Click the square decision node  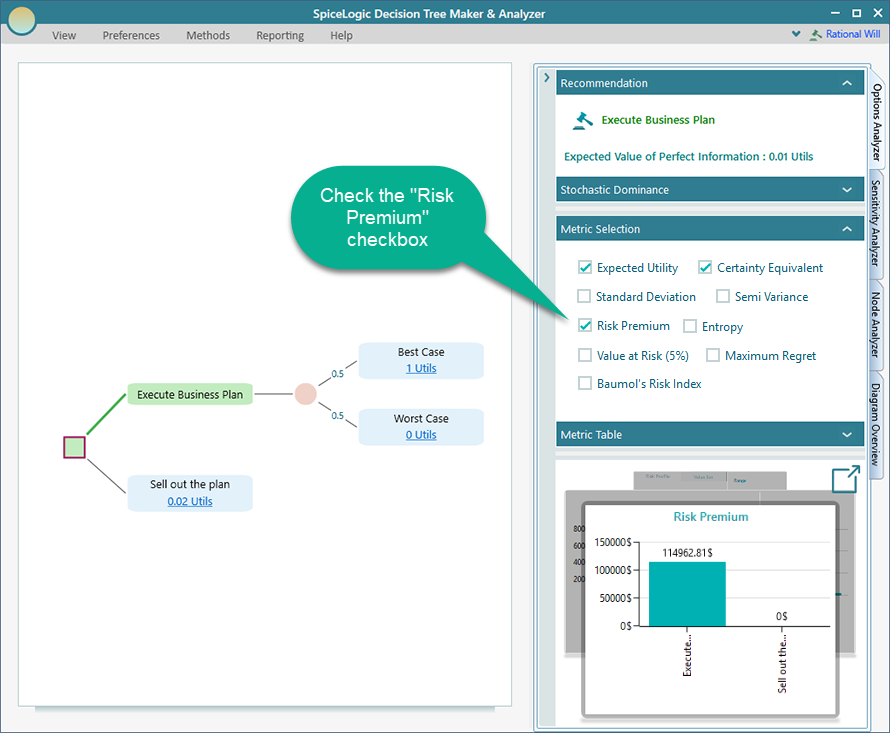74,447
